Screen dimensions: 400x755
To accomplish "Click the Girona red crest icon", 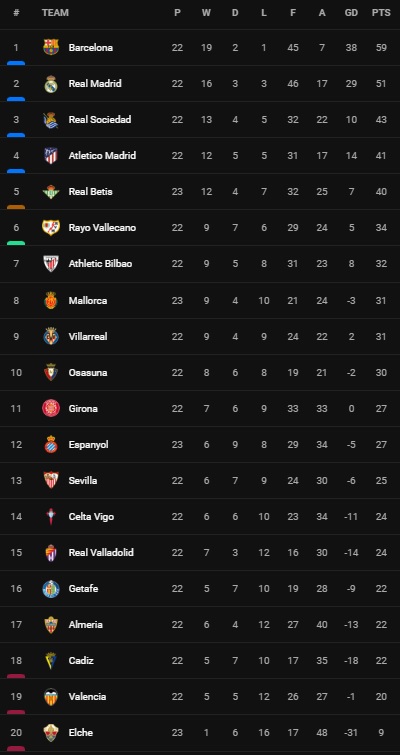I will coord(51,408).
